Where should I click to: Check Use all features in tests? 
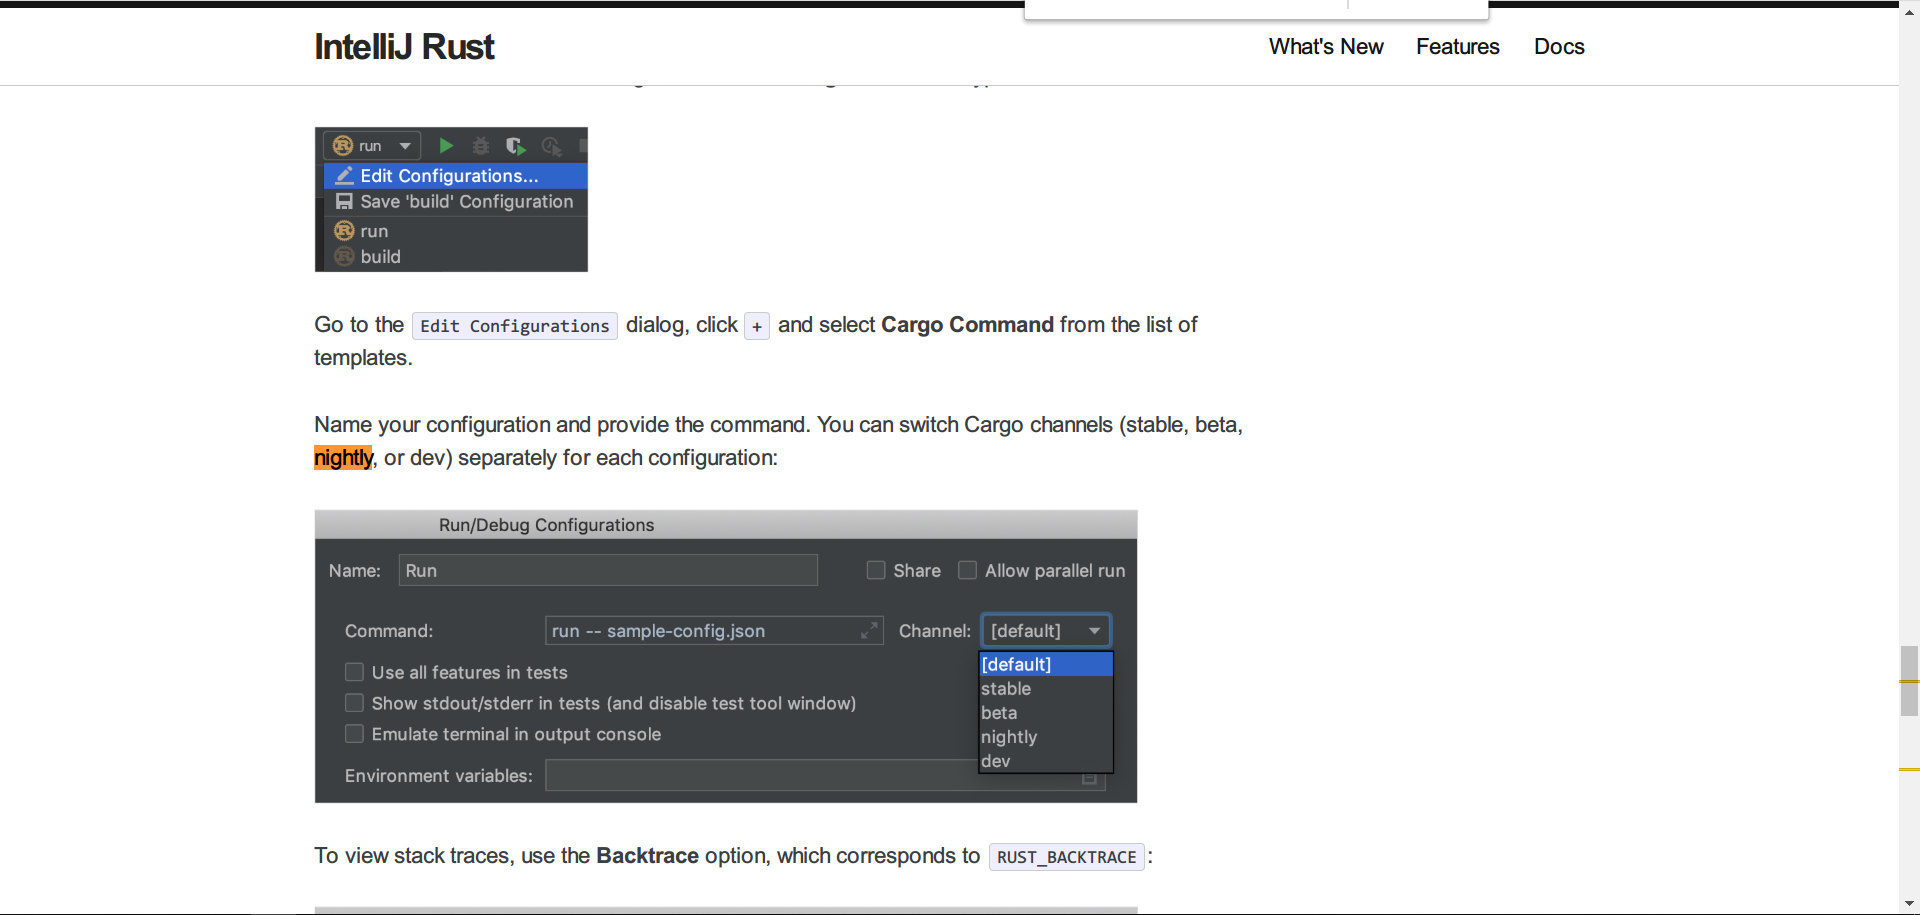(x=354, y=672)
